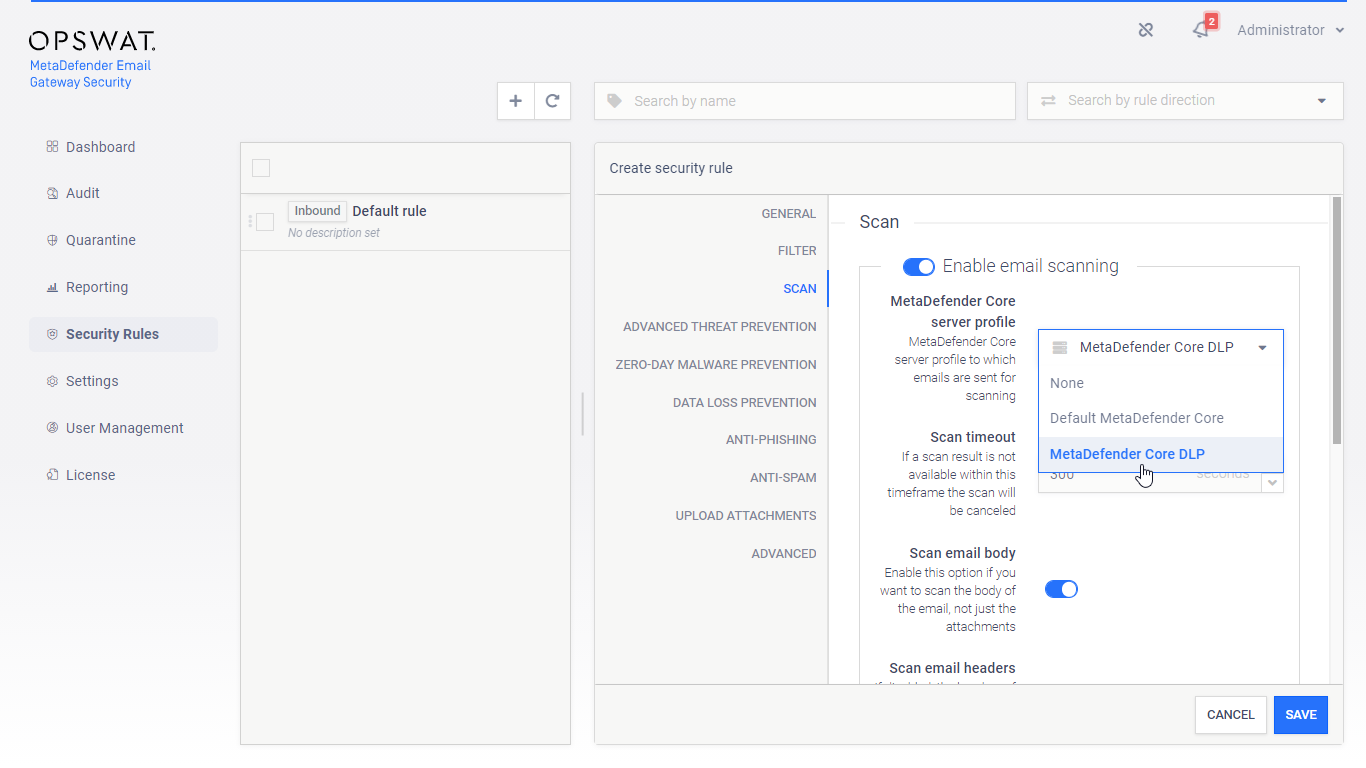Open the Settings page
This screenshot has width=1366, height=768.
(x=92, y=381)
